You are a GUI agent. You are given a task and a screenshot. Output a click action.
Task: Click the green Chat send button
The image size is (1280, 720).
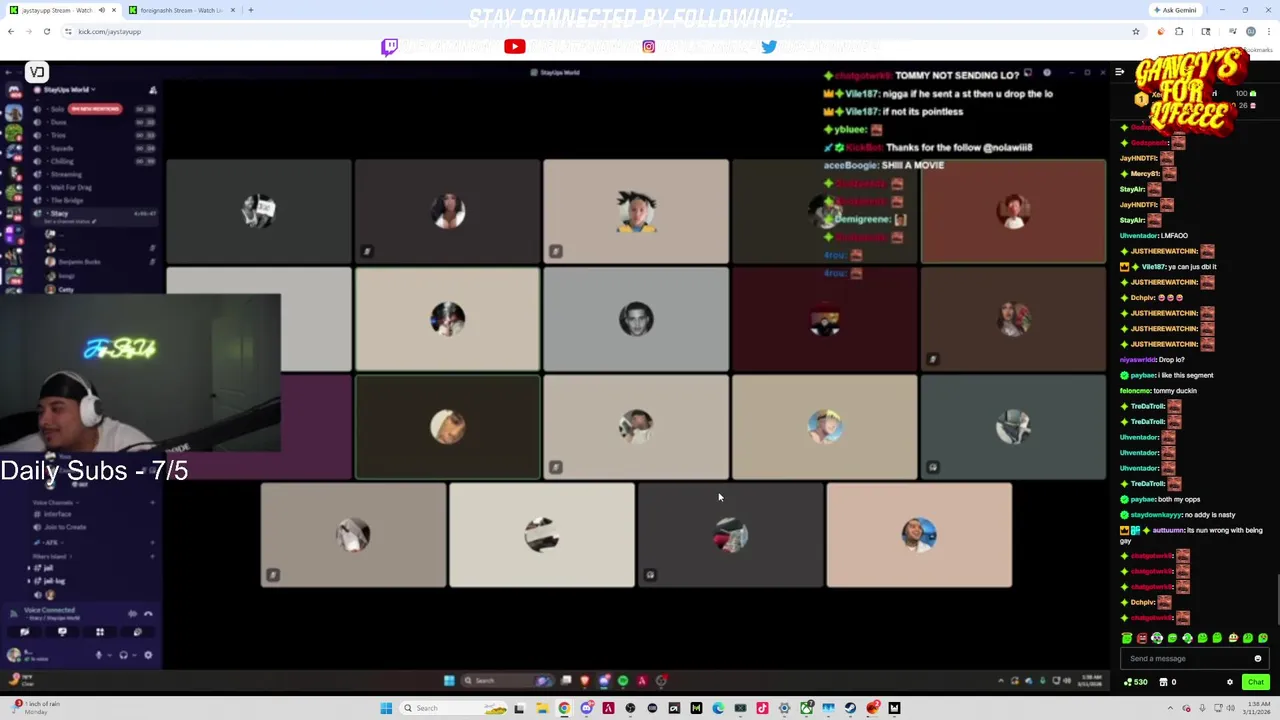click(x=1256, y=682)
